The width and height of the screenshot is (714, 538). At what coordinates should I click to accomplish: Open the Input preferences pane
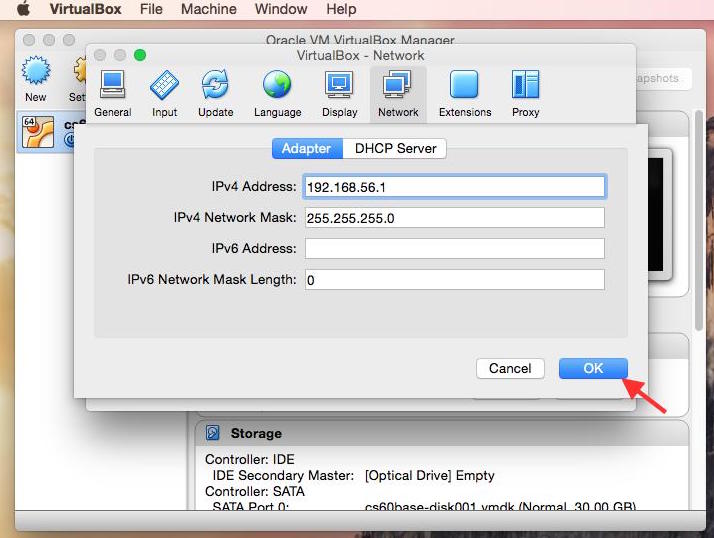[164, 94]
